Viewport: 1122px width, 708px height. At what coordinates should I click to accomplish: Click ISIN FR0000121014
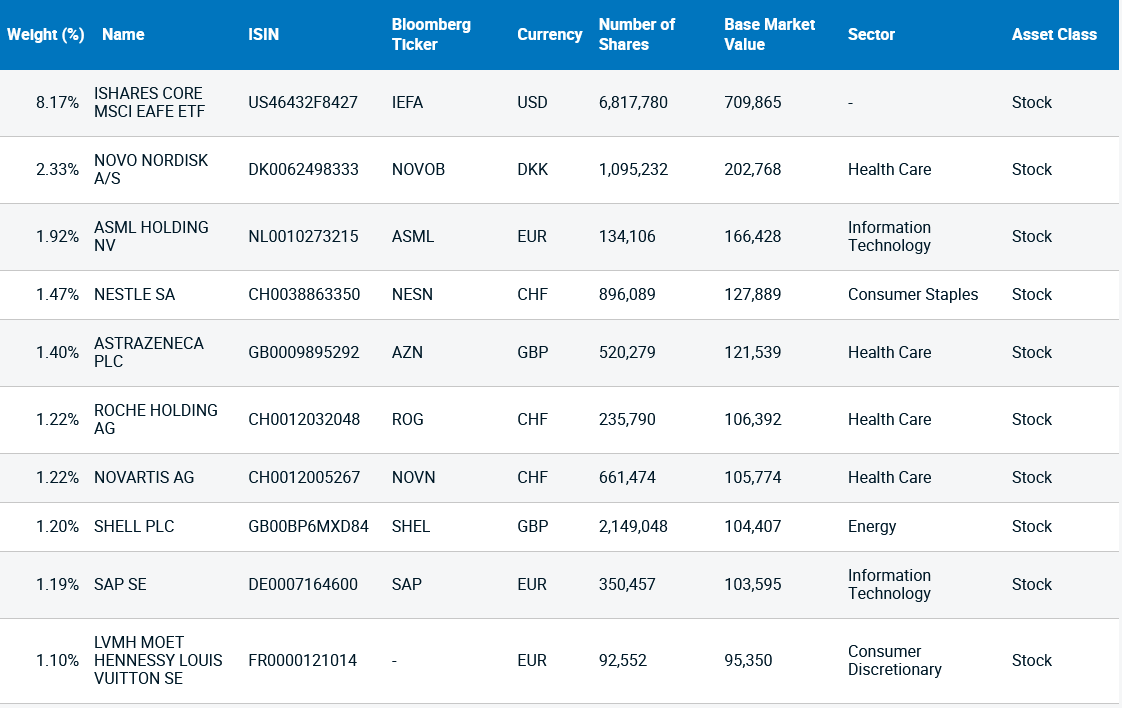pos(303,660)
